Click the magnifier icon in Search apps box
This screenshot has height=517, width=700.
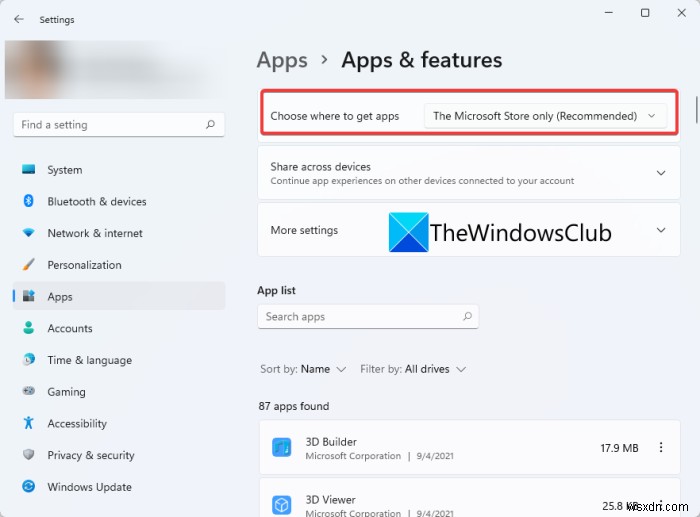(467, 317)
